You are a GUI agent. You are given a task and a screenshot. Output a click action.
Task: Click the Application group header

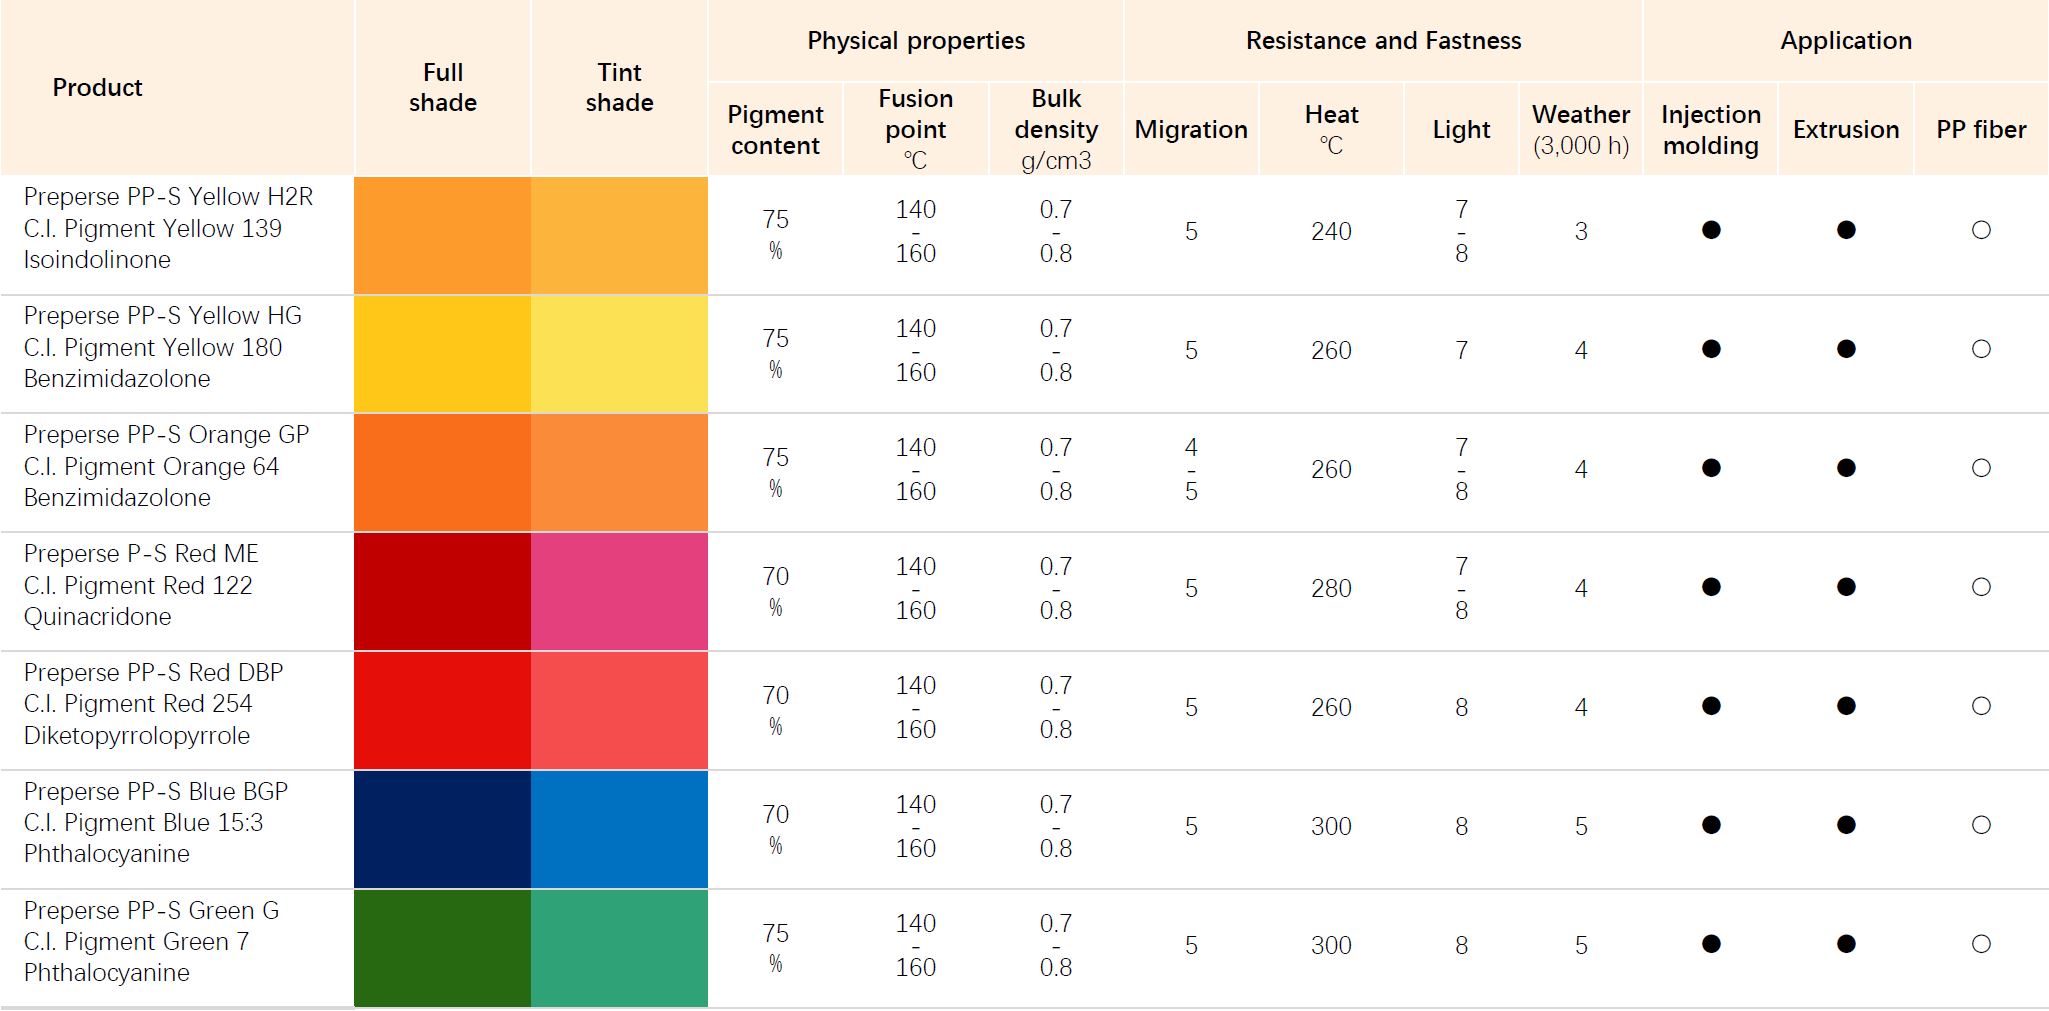point(1846,41)
